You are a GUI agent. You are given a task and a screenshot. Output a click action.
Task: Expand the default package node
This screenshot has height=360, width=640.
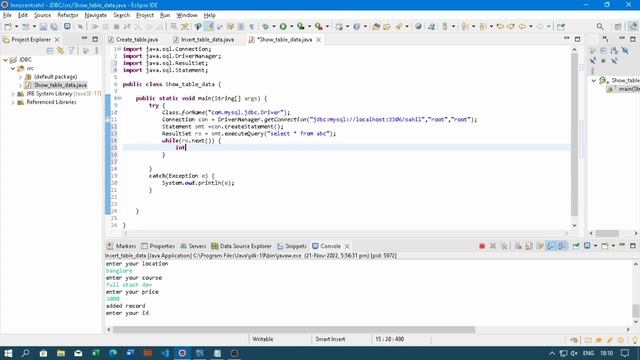pos(20,77)
